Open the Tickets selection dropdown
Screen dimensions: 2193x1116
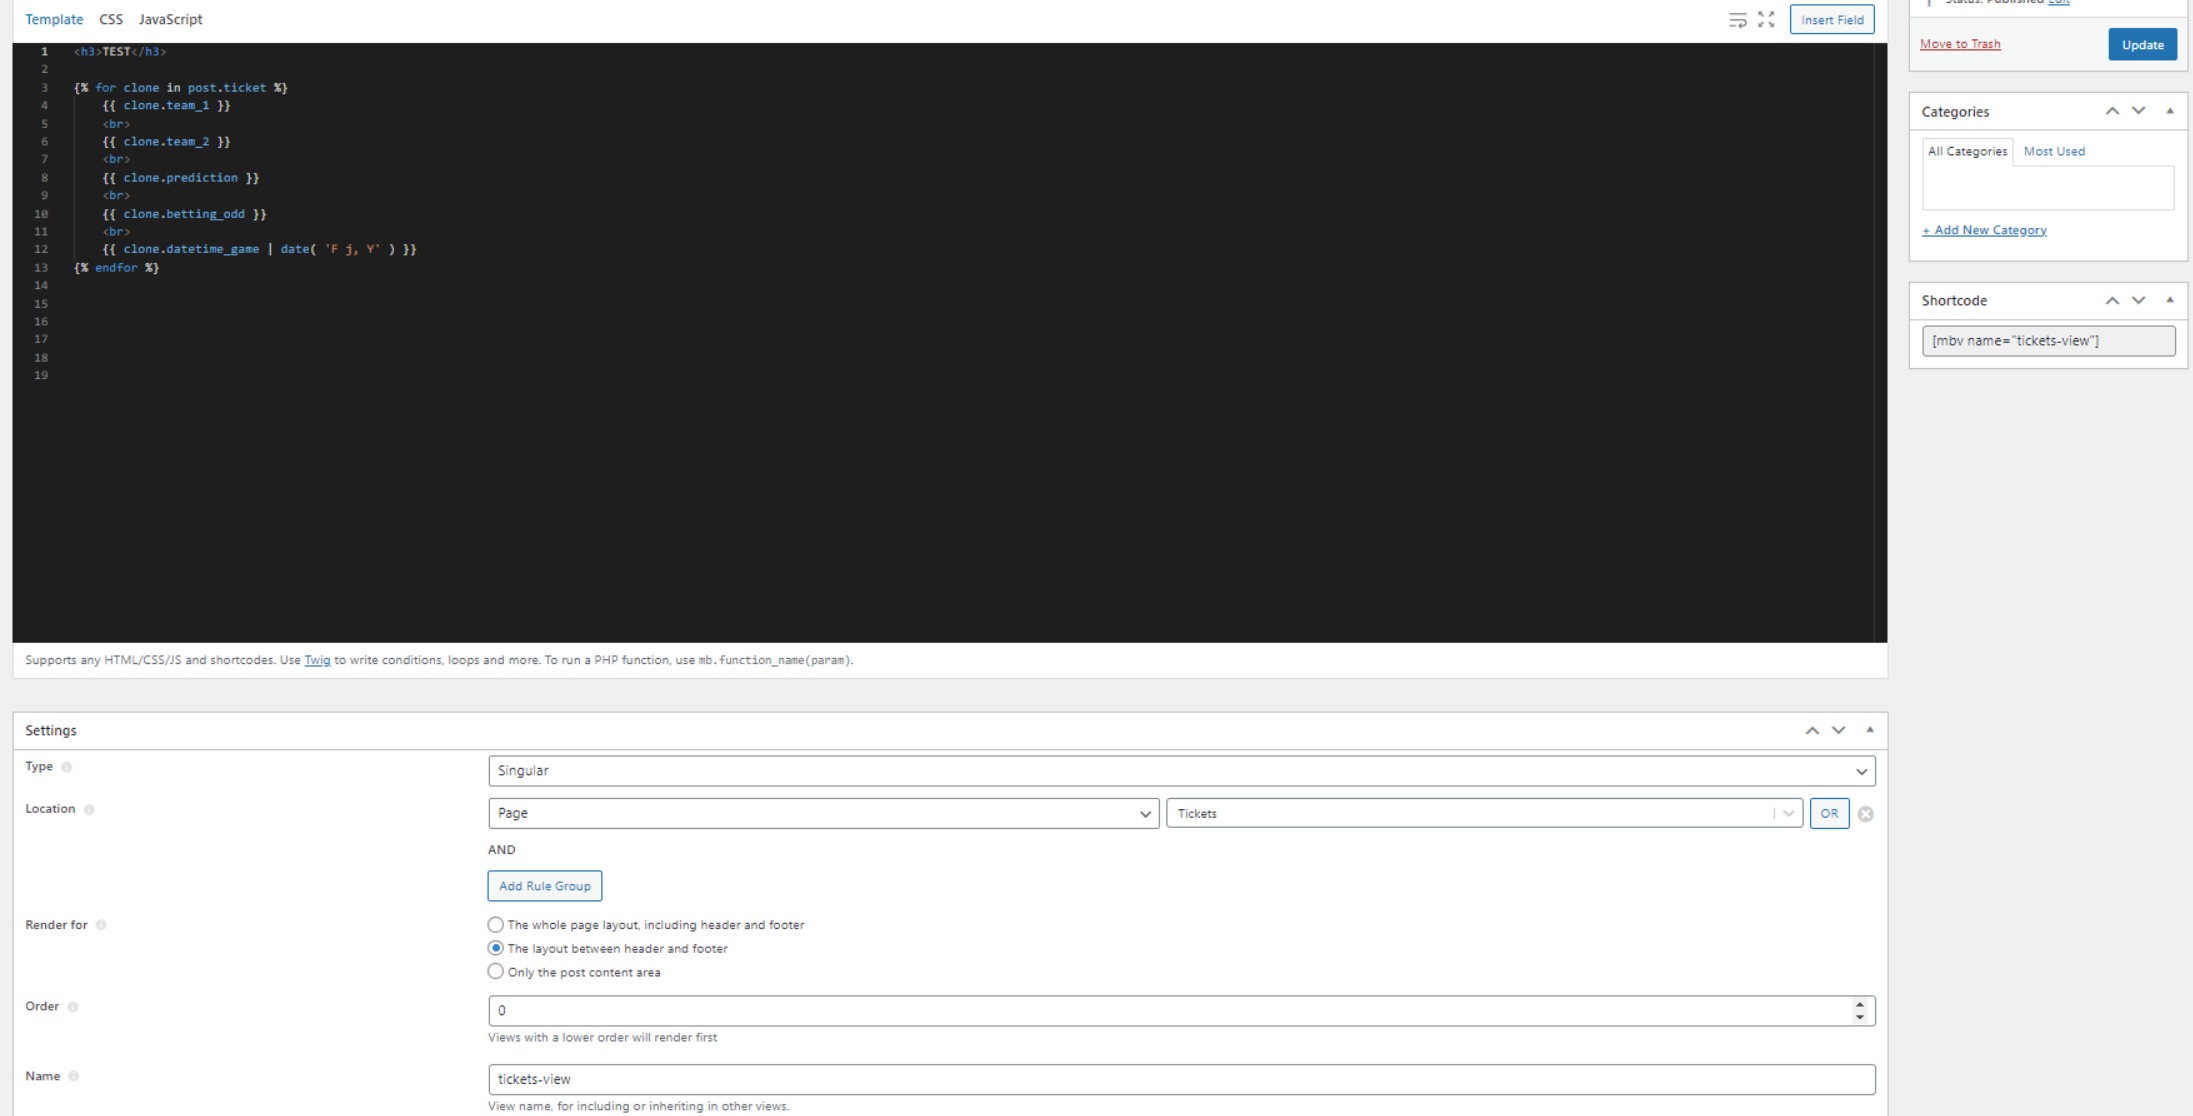tap(1484, 813)
